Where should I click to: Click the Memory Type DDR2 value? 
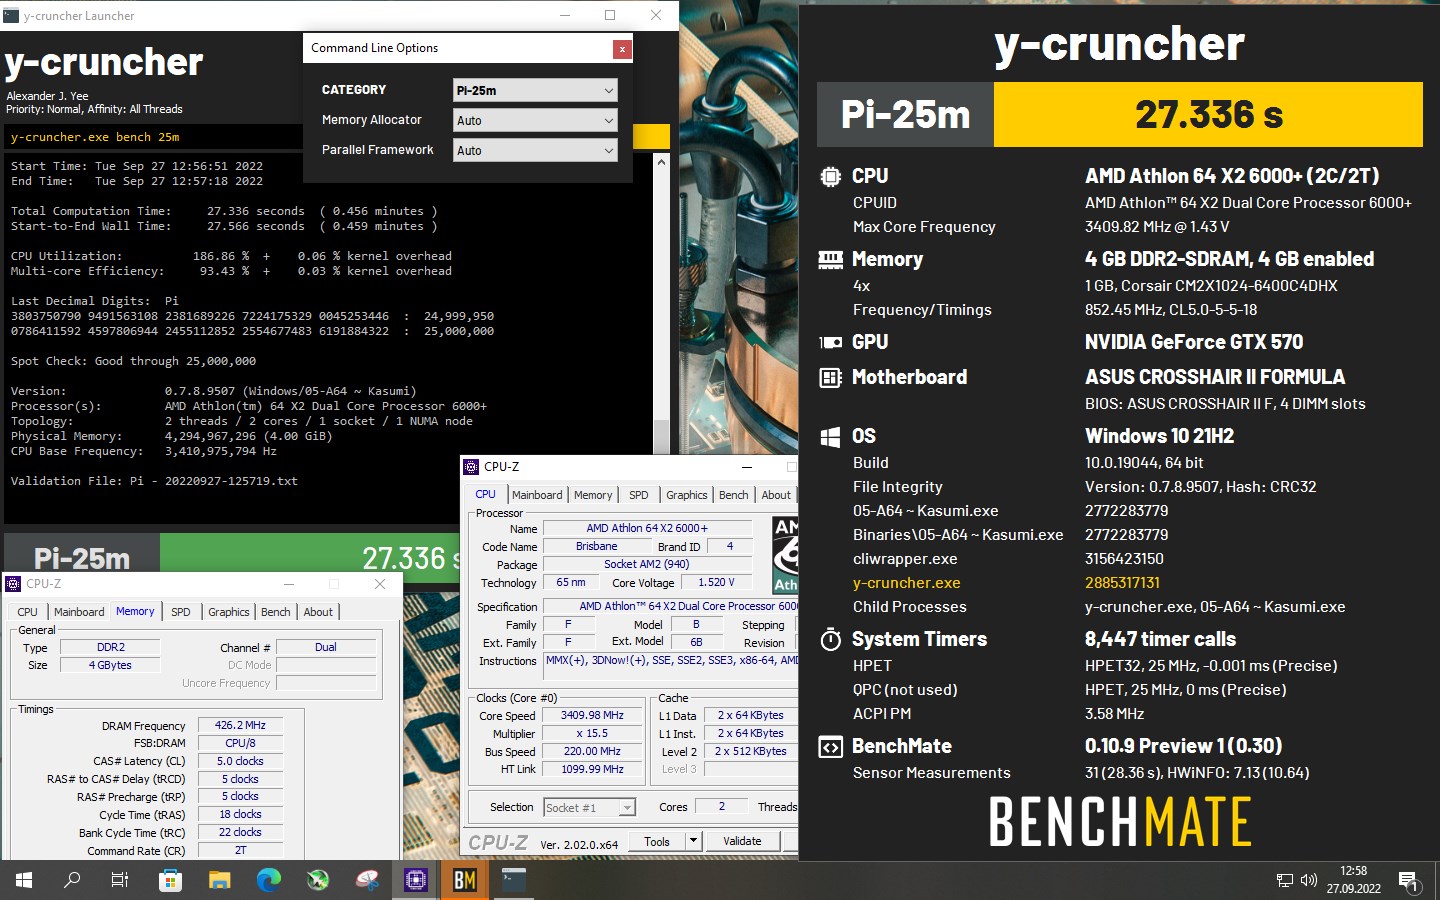pyautogui.click(x=110, y=647)
